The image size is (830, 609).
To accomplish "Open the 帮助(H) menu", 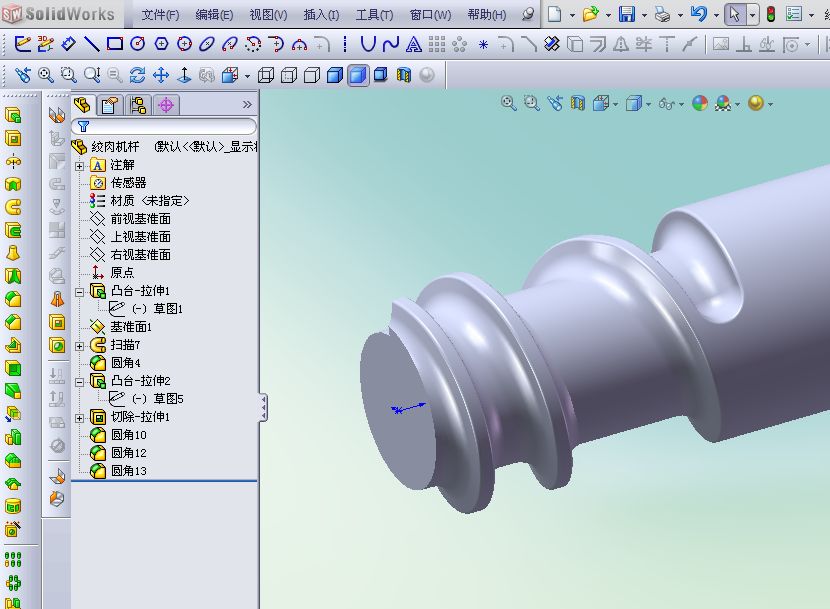I will click(x=487, y=15).
